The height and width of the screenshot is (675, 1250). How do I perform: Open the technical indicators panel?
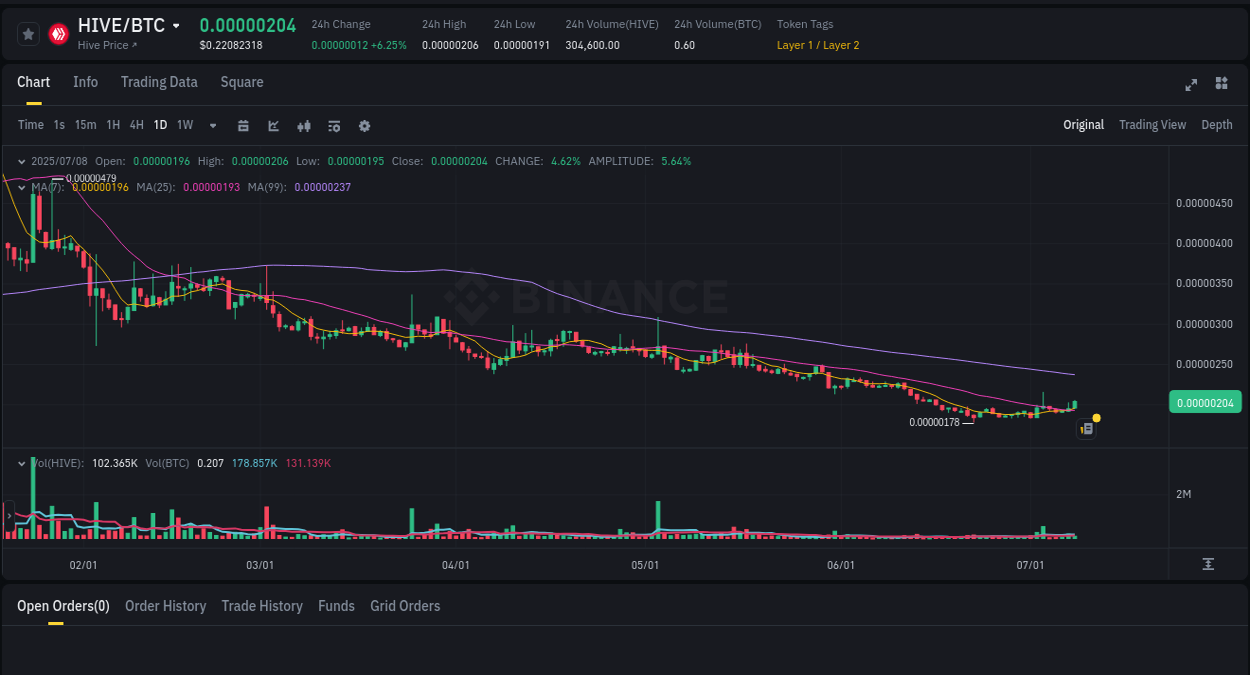click(334, 125)
